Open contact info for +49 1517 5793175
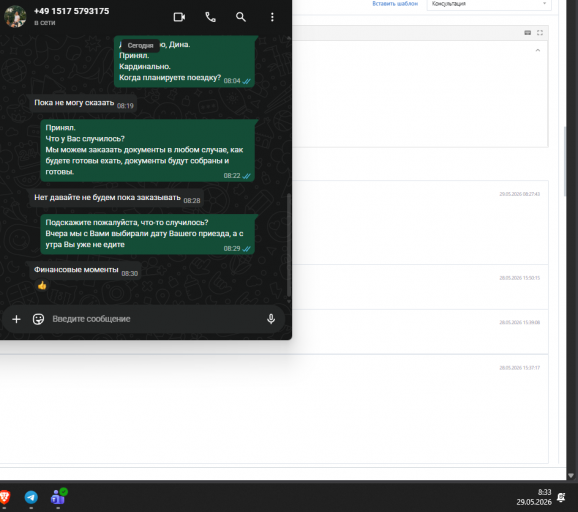The image size is (578, 512). point(72,11)
